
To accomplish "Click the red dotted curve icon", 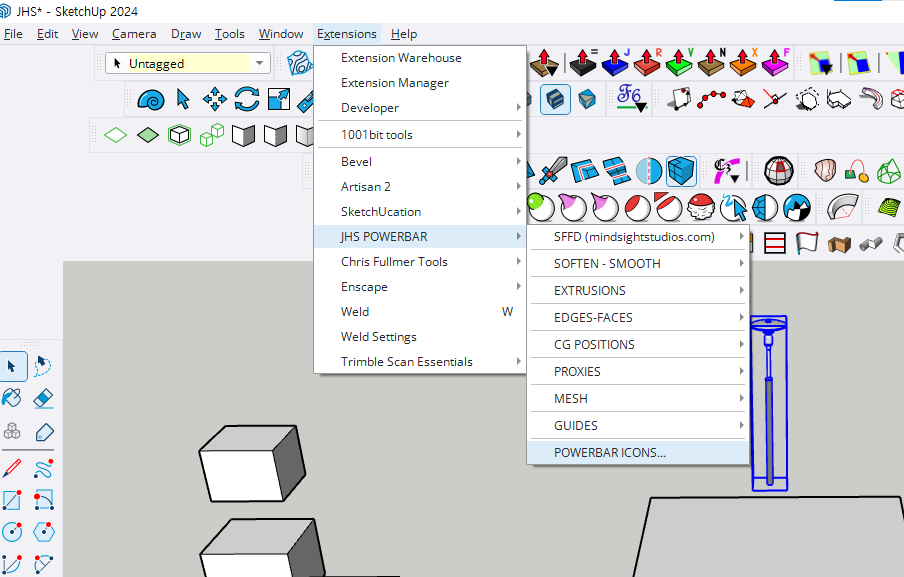I will click(710, 99).
